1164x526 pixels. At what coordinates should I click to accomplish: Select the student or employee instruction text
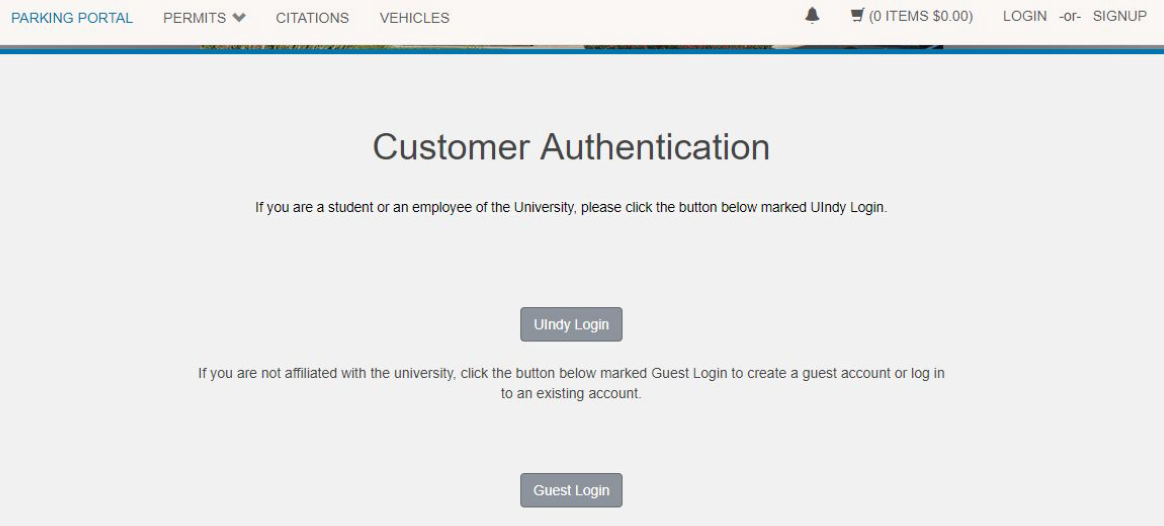571,208
